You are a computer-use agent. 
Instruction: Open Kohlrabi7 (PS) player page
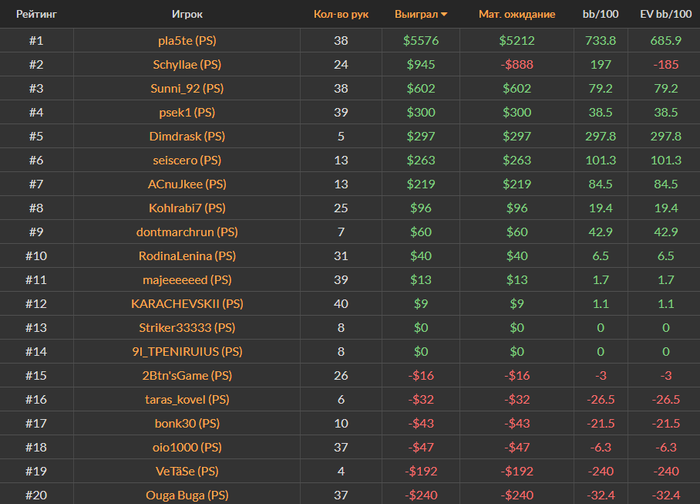[187, 208]
